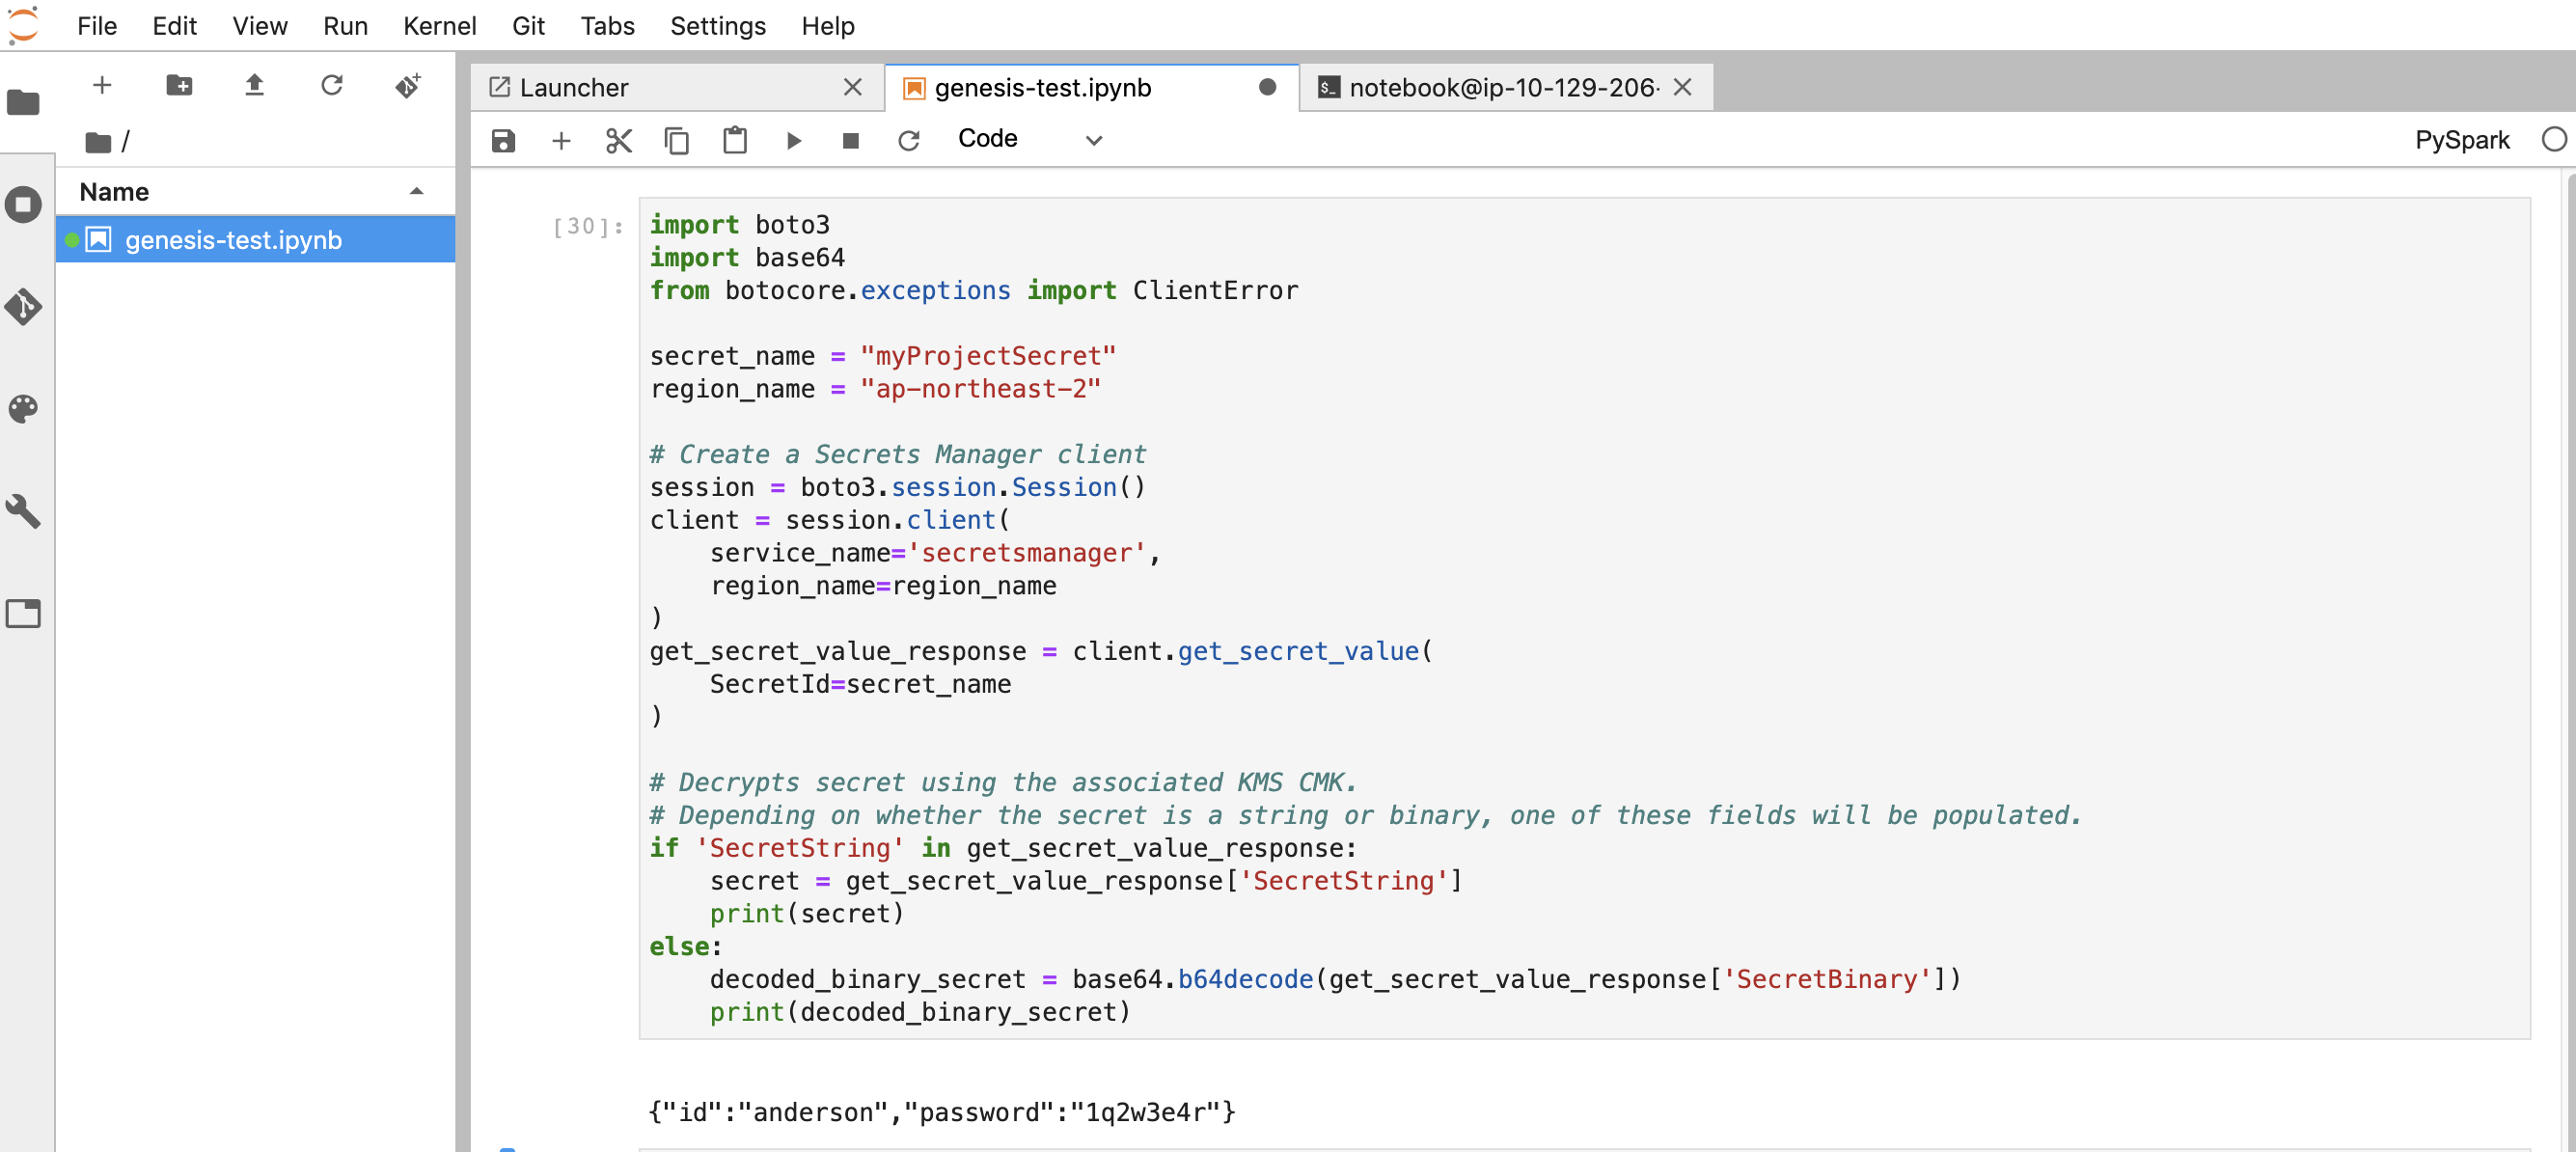Create a new folder in the file browser
The height and width of the screenshot is (1152, 2576).
point(179,86)
